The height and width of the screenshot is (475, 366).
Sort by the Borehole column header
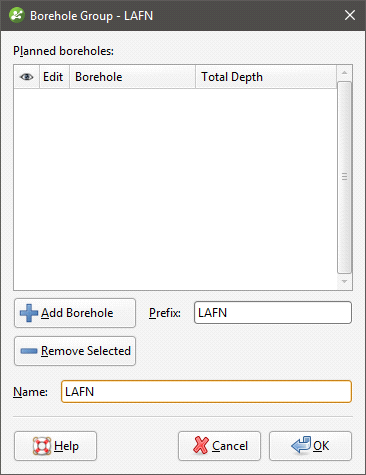[x=132, y=77]
